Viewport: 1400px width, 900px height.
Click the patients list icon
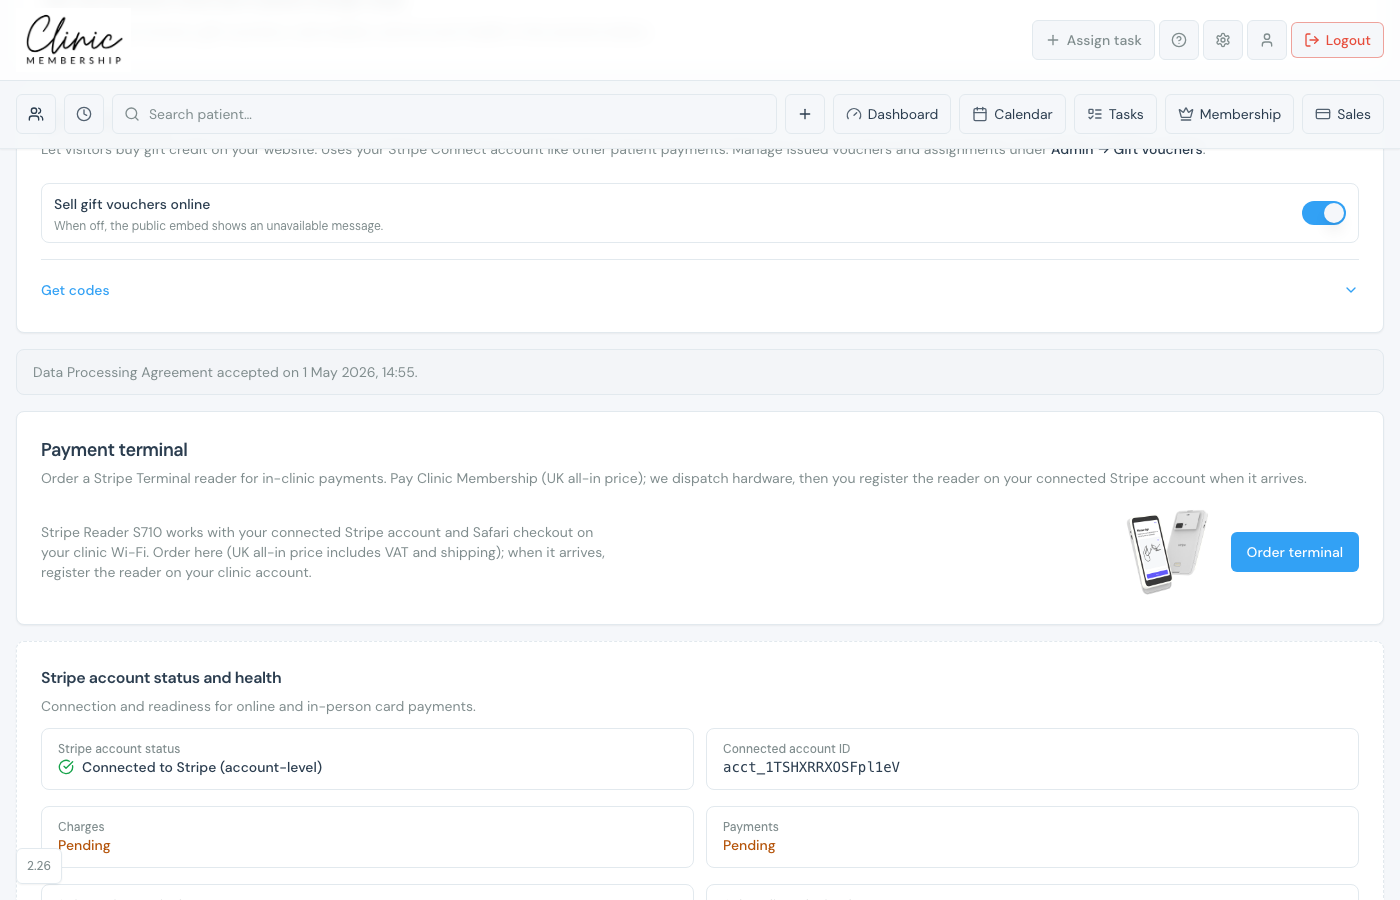coord(36,114)
